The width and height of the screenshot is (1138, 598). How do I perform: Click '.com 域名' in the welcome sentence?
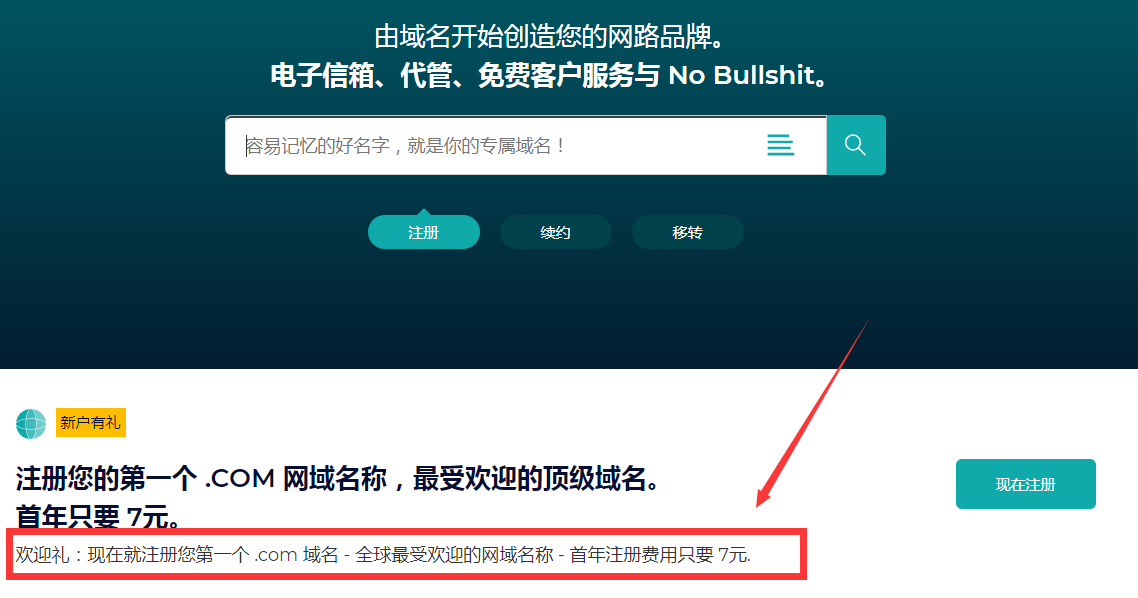[296, 555]
